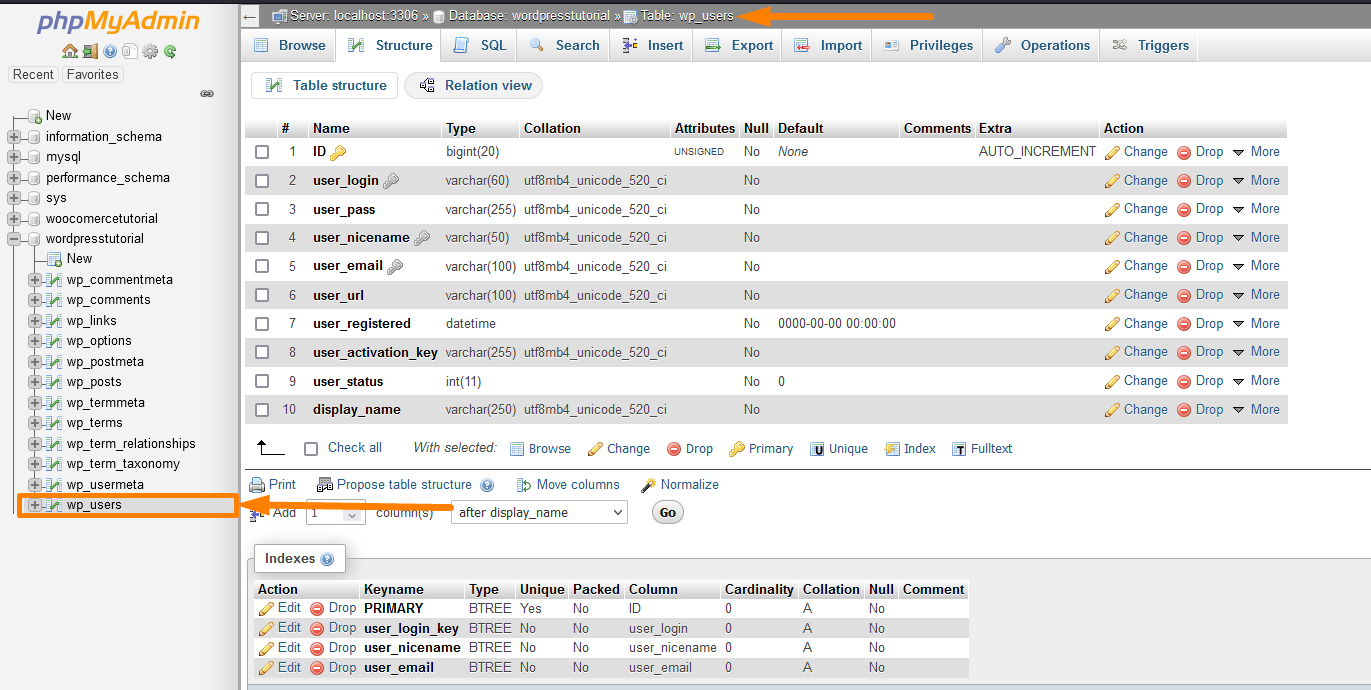Expand the mysql database node
The height and width of the screenshot is (690, 1371).
pos(14,157)
